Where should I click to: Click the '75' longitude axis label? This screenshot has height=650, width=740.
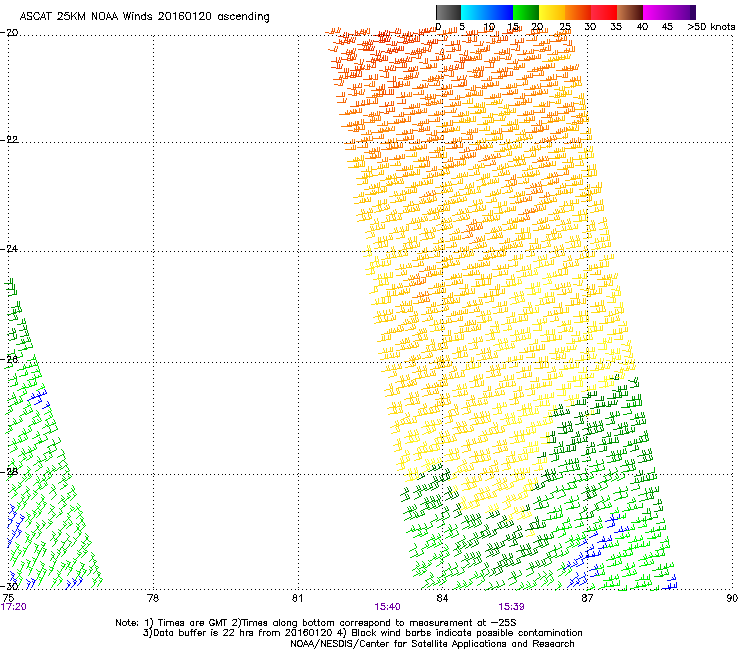(8, 598)
